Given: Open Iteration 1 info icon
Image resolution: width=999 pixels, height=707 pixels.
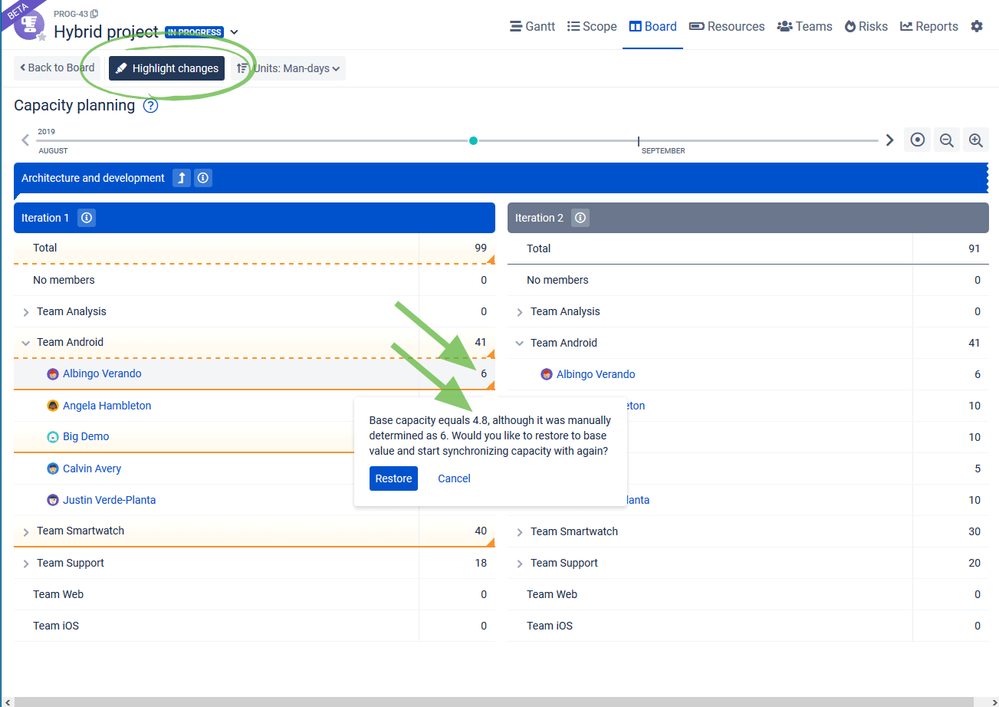Looking at the screenshot, I should pos(87,218).
